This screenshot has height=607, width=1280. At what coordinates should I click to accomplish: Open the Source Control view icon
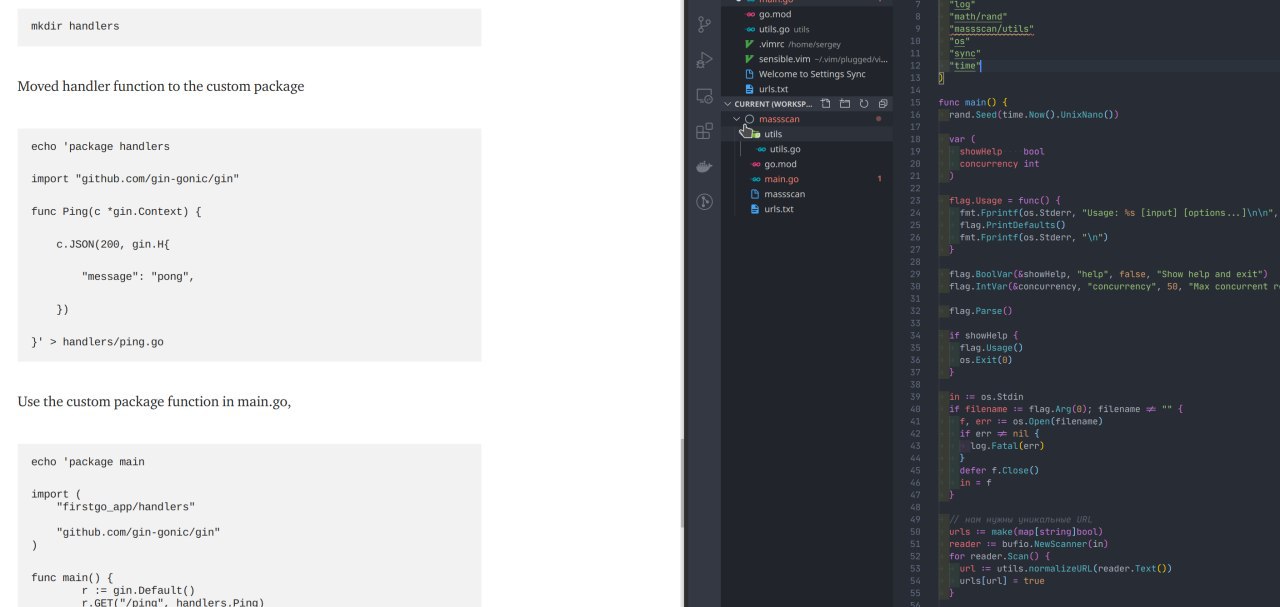click(x=704, y=24)
